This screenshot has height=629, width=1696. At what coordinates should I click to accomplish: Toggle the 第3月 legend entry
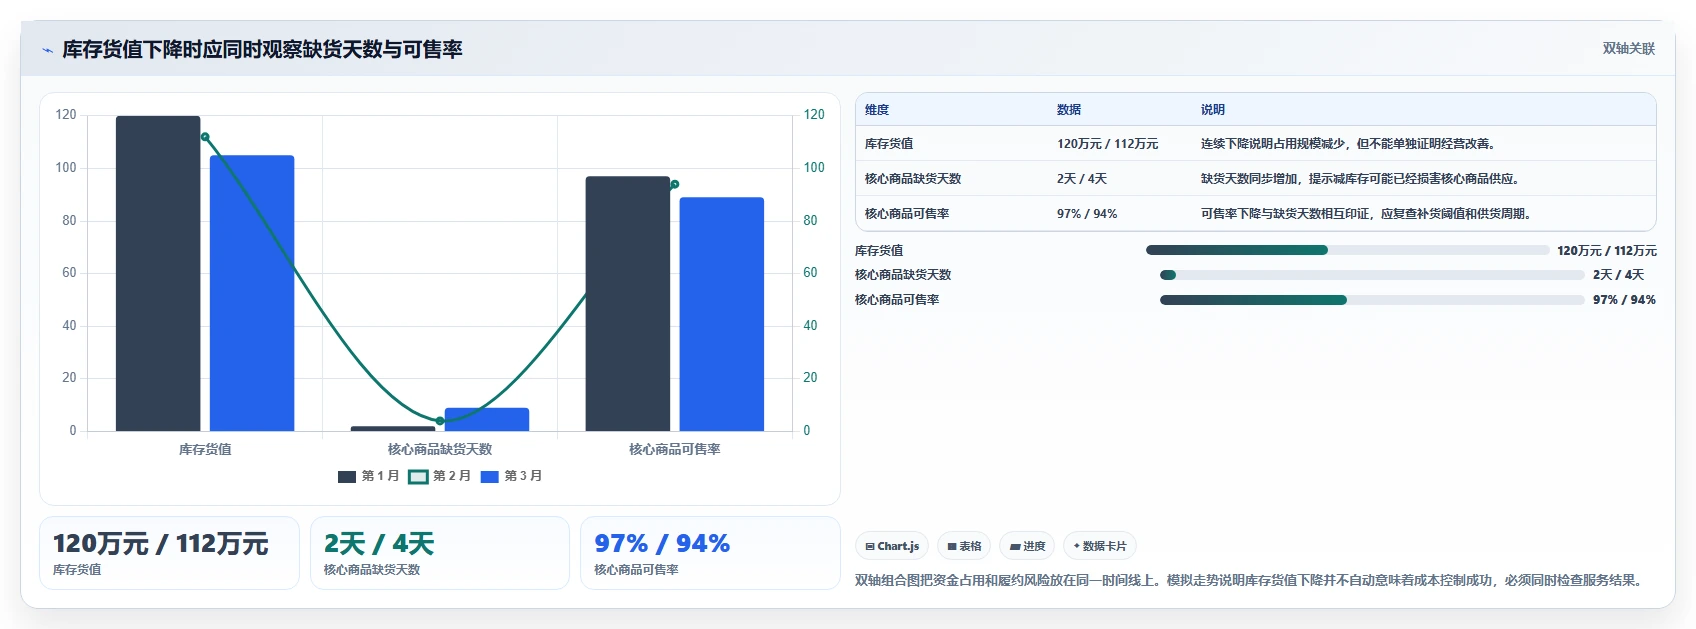(512, 476)
